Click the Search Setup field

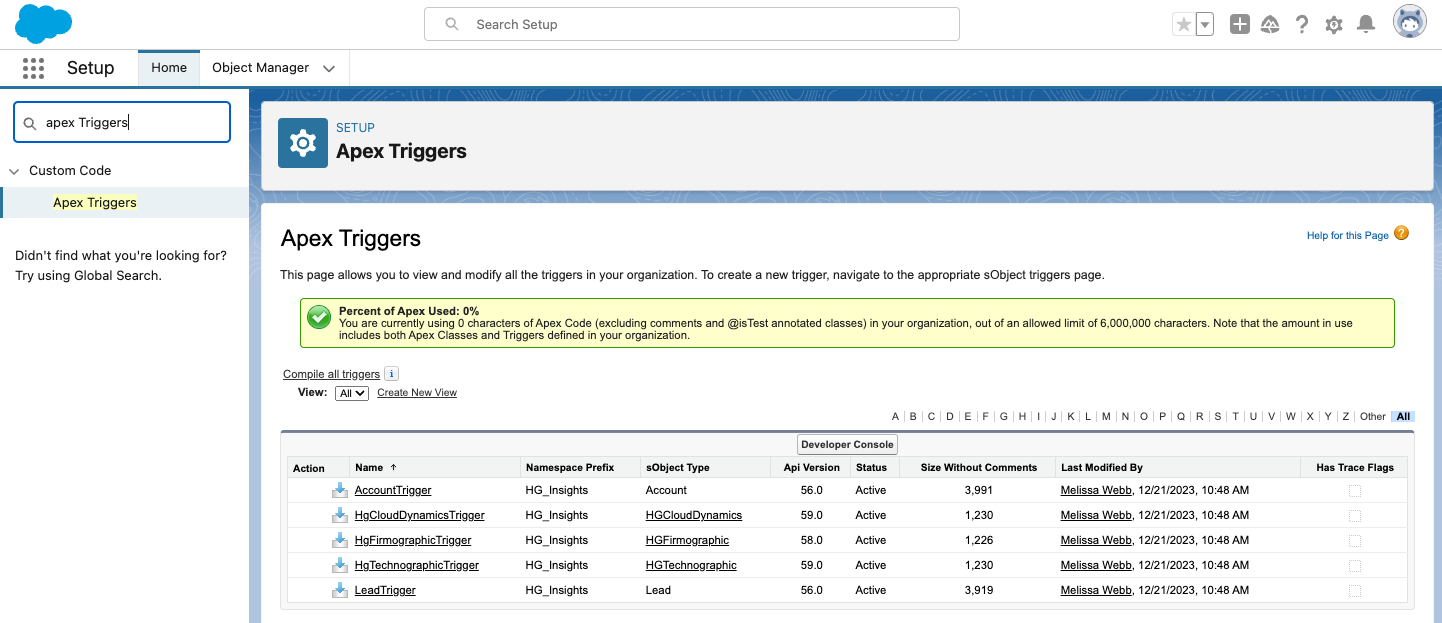[691, 24]
